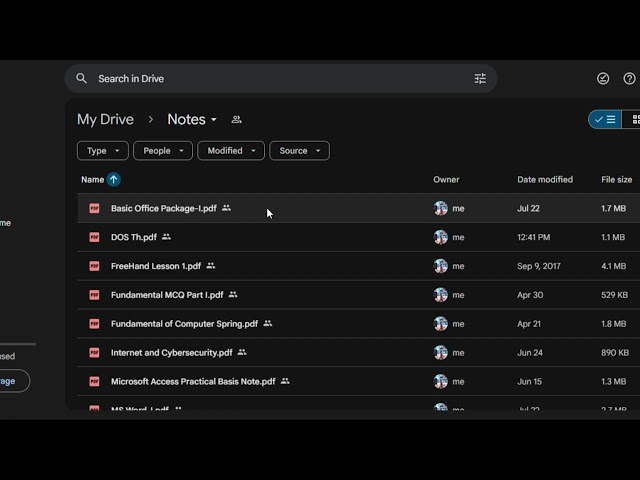The height and width of the screenshot is (480, 640).
Task: Click shared icon next to Microsoft Access Practical Basis Note.pdf
Action: coord(285,381)
